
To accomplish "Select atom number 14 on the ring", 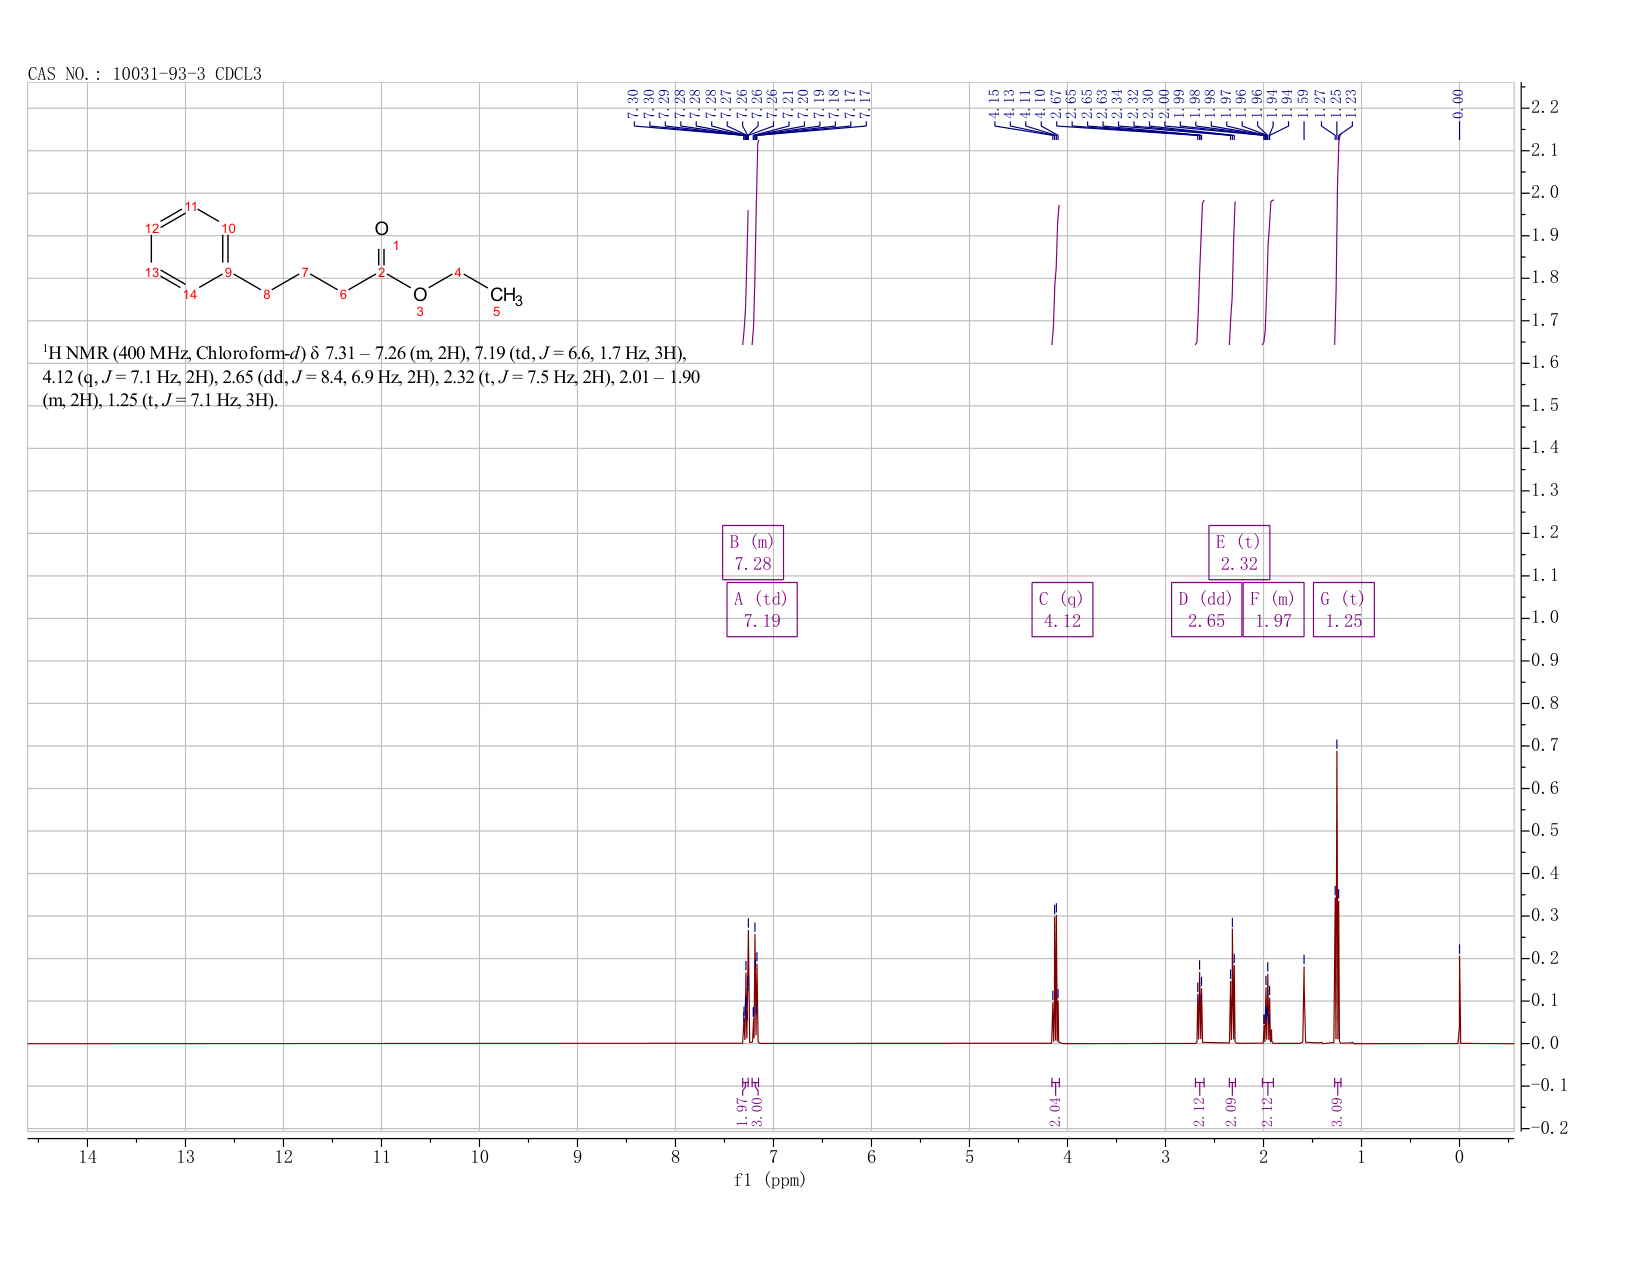I will (x=190, y=294).
